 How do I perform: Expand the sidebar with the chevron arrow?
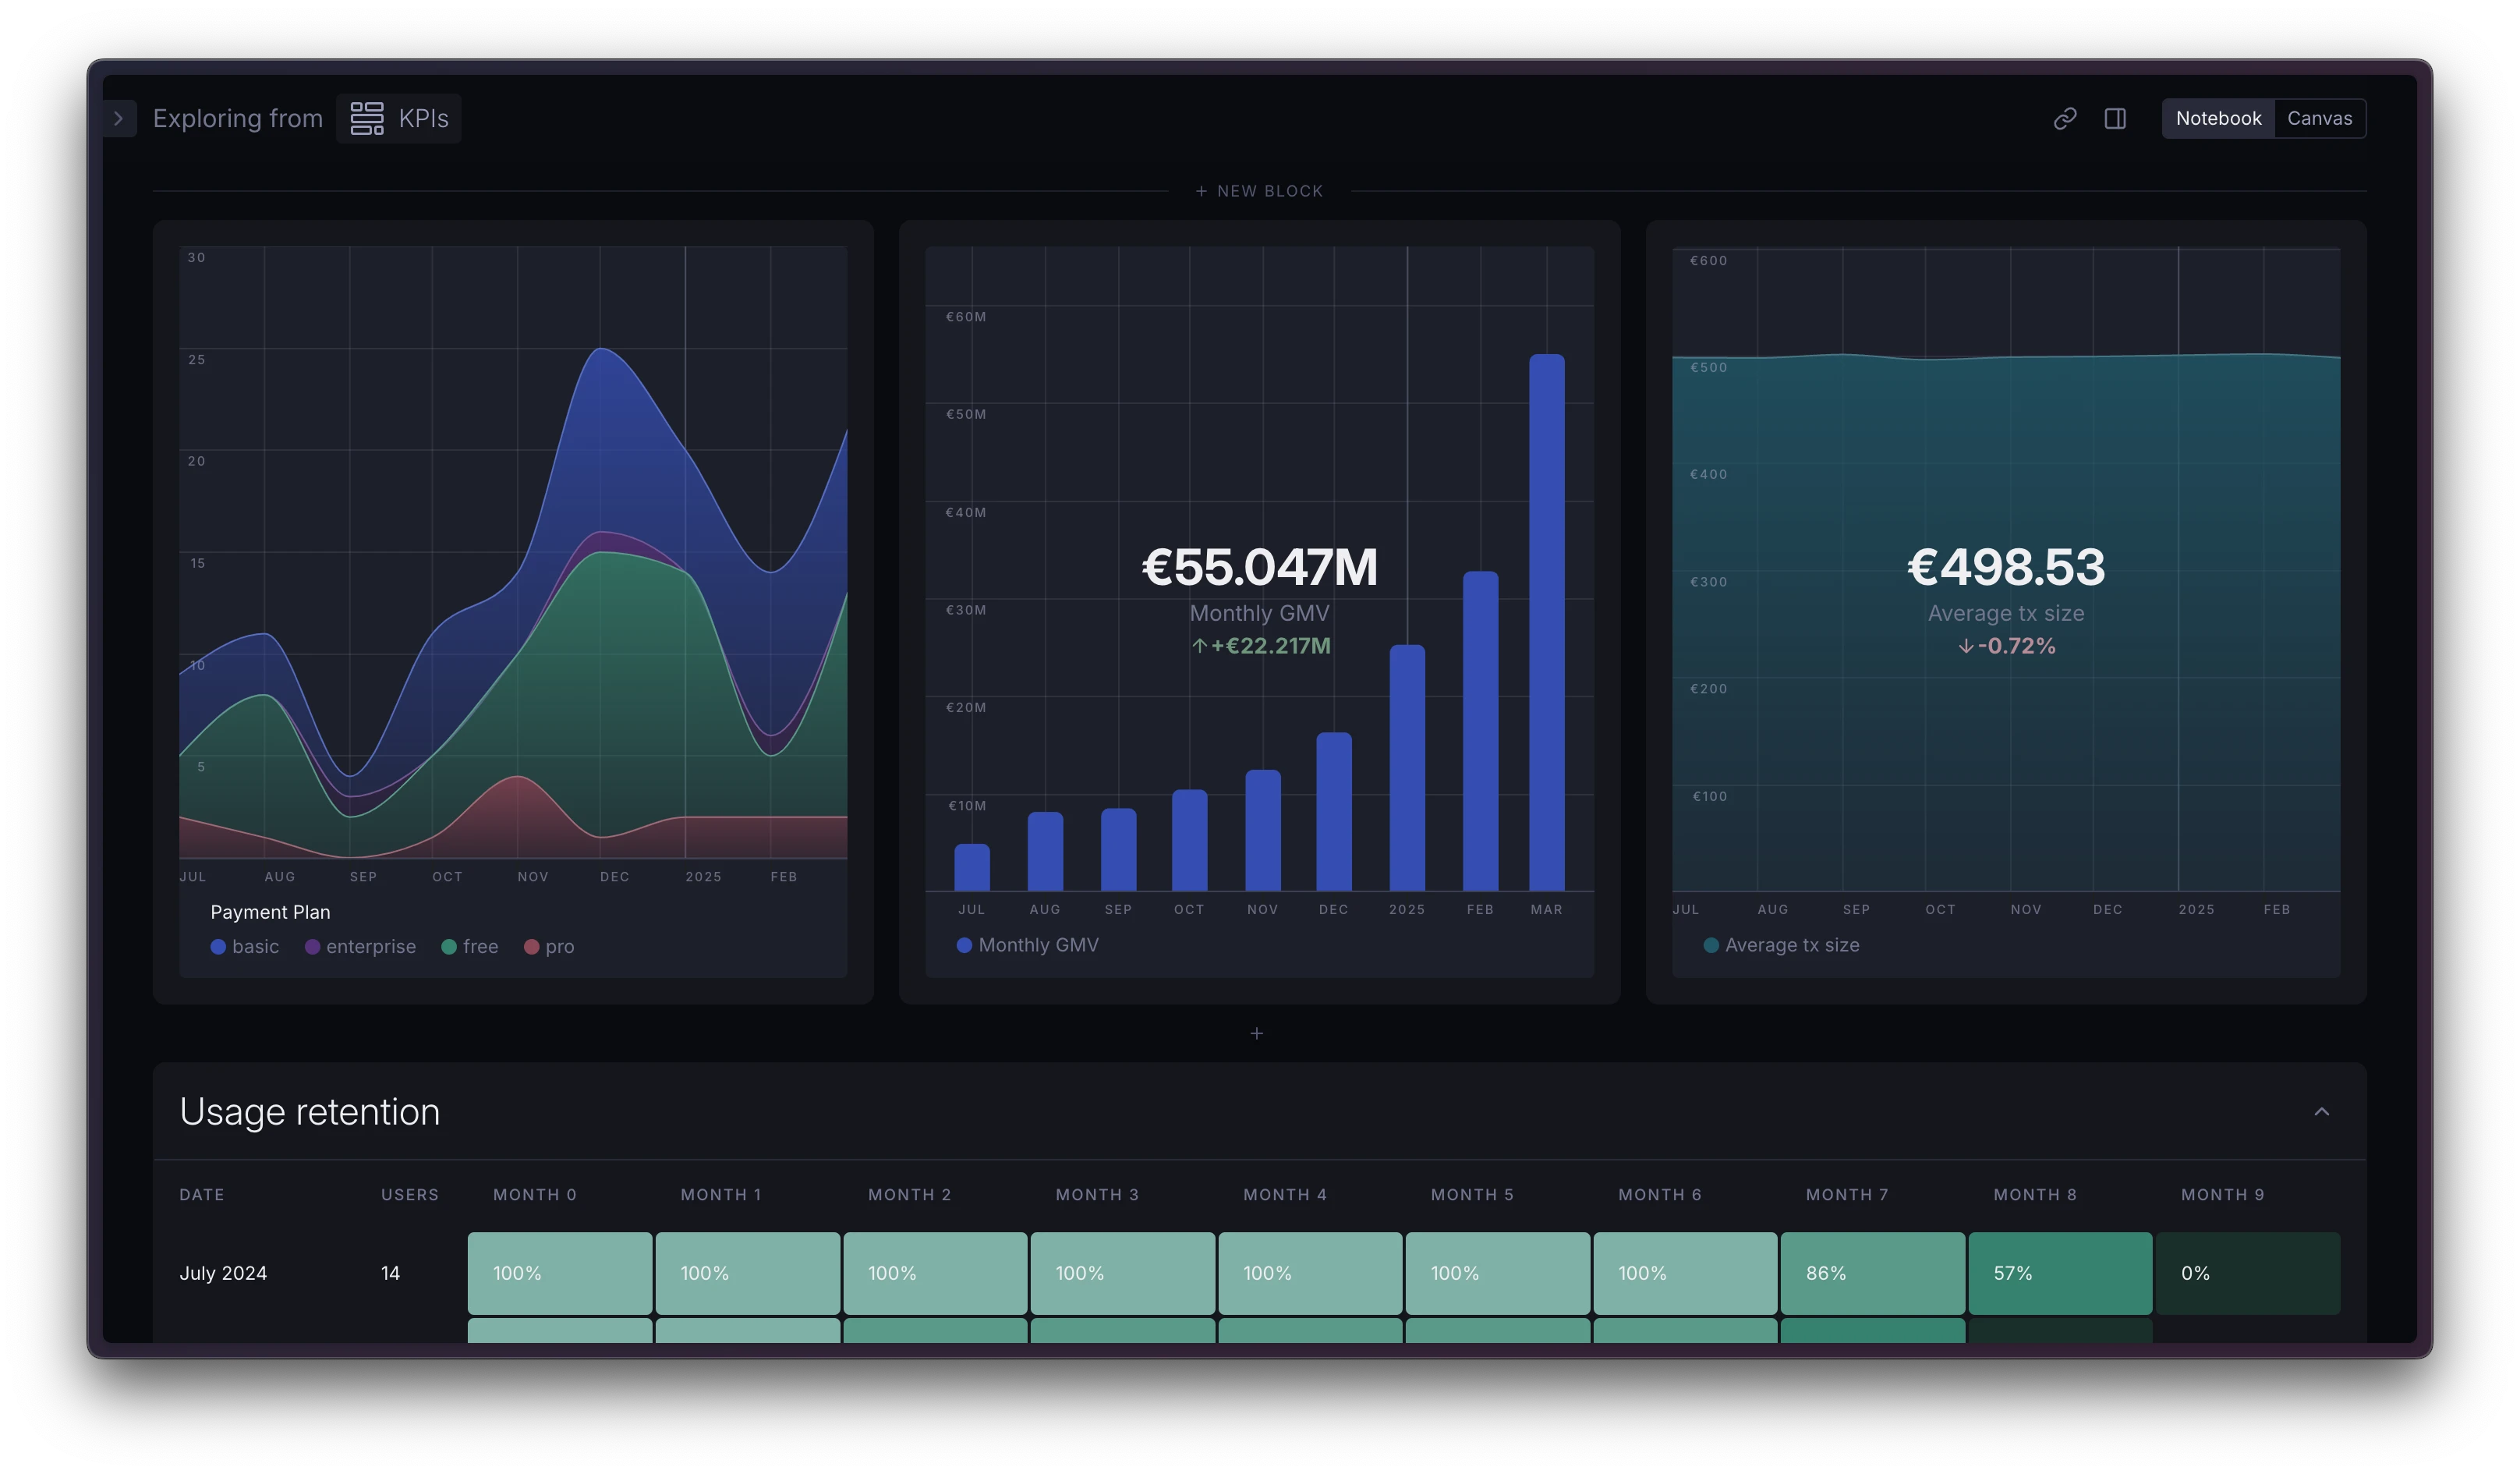coord(119,119)
